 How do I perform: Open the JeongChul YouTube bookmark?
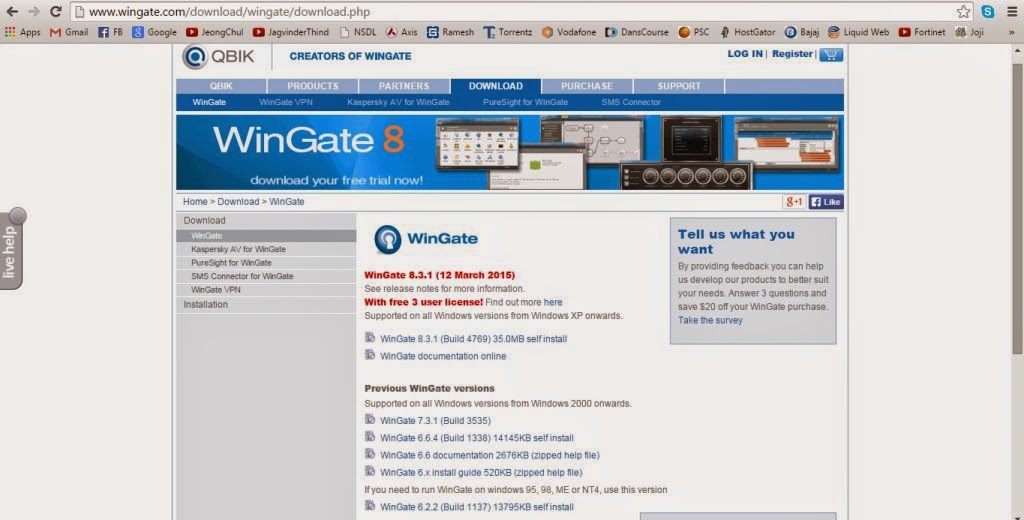coord(214,32)
